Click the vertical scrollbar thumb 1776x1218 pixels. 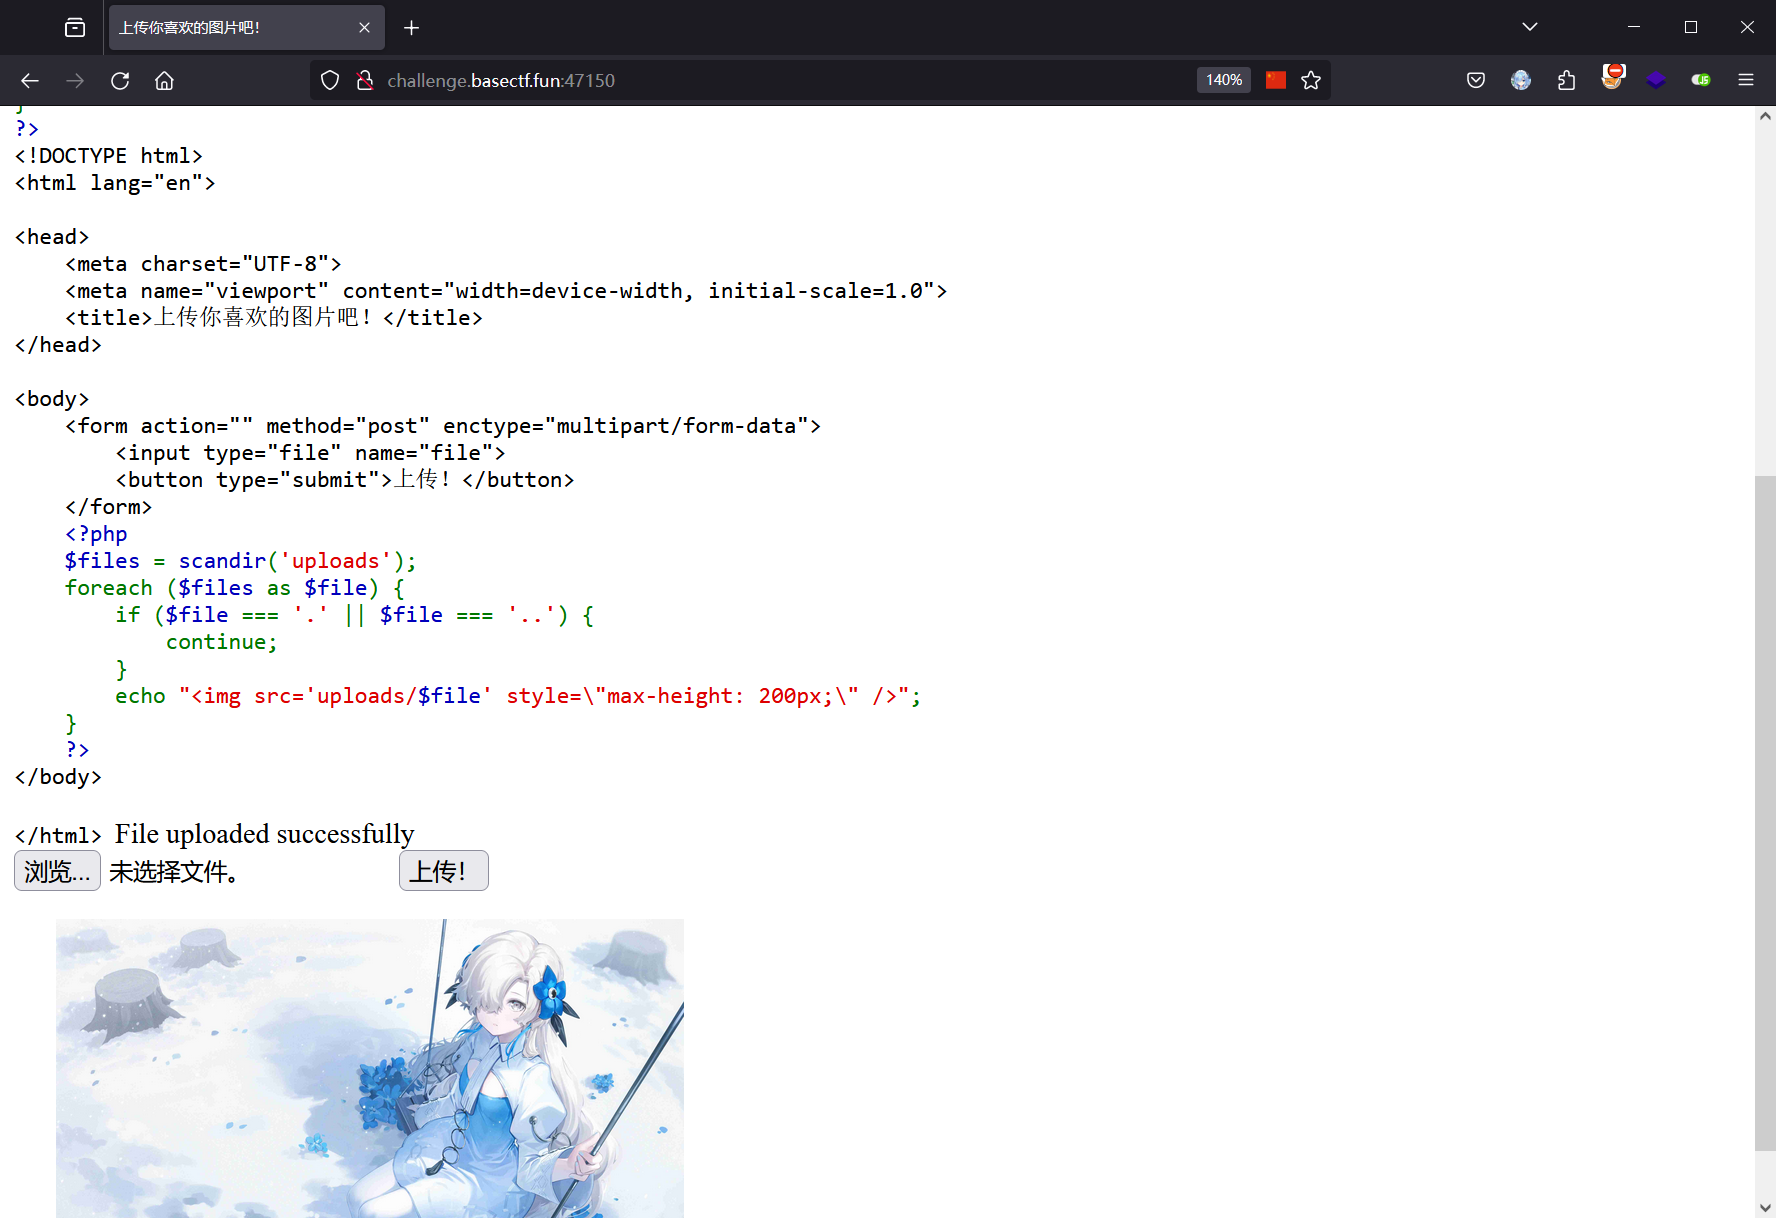(1765, 813)
